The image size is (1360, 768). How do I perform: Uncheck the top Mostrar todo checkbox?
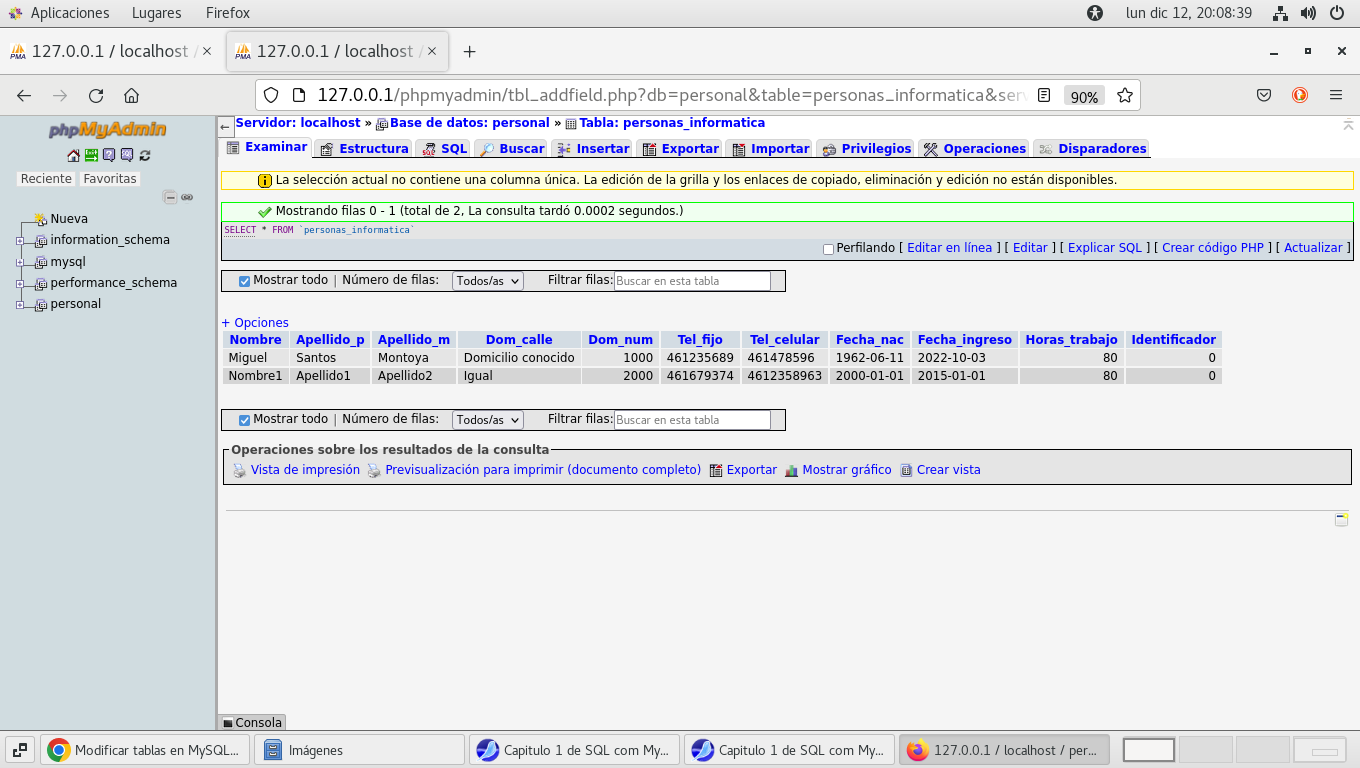(x=244, y=281)
